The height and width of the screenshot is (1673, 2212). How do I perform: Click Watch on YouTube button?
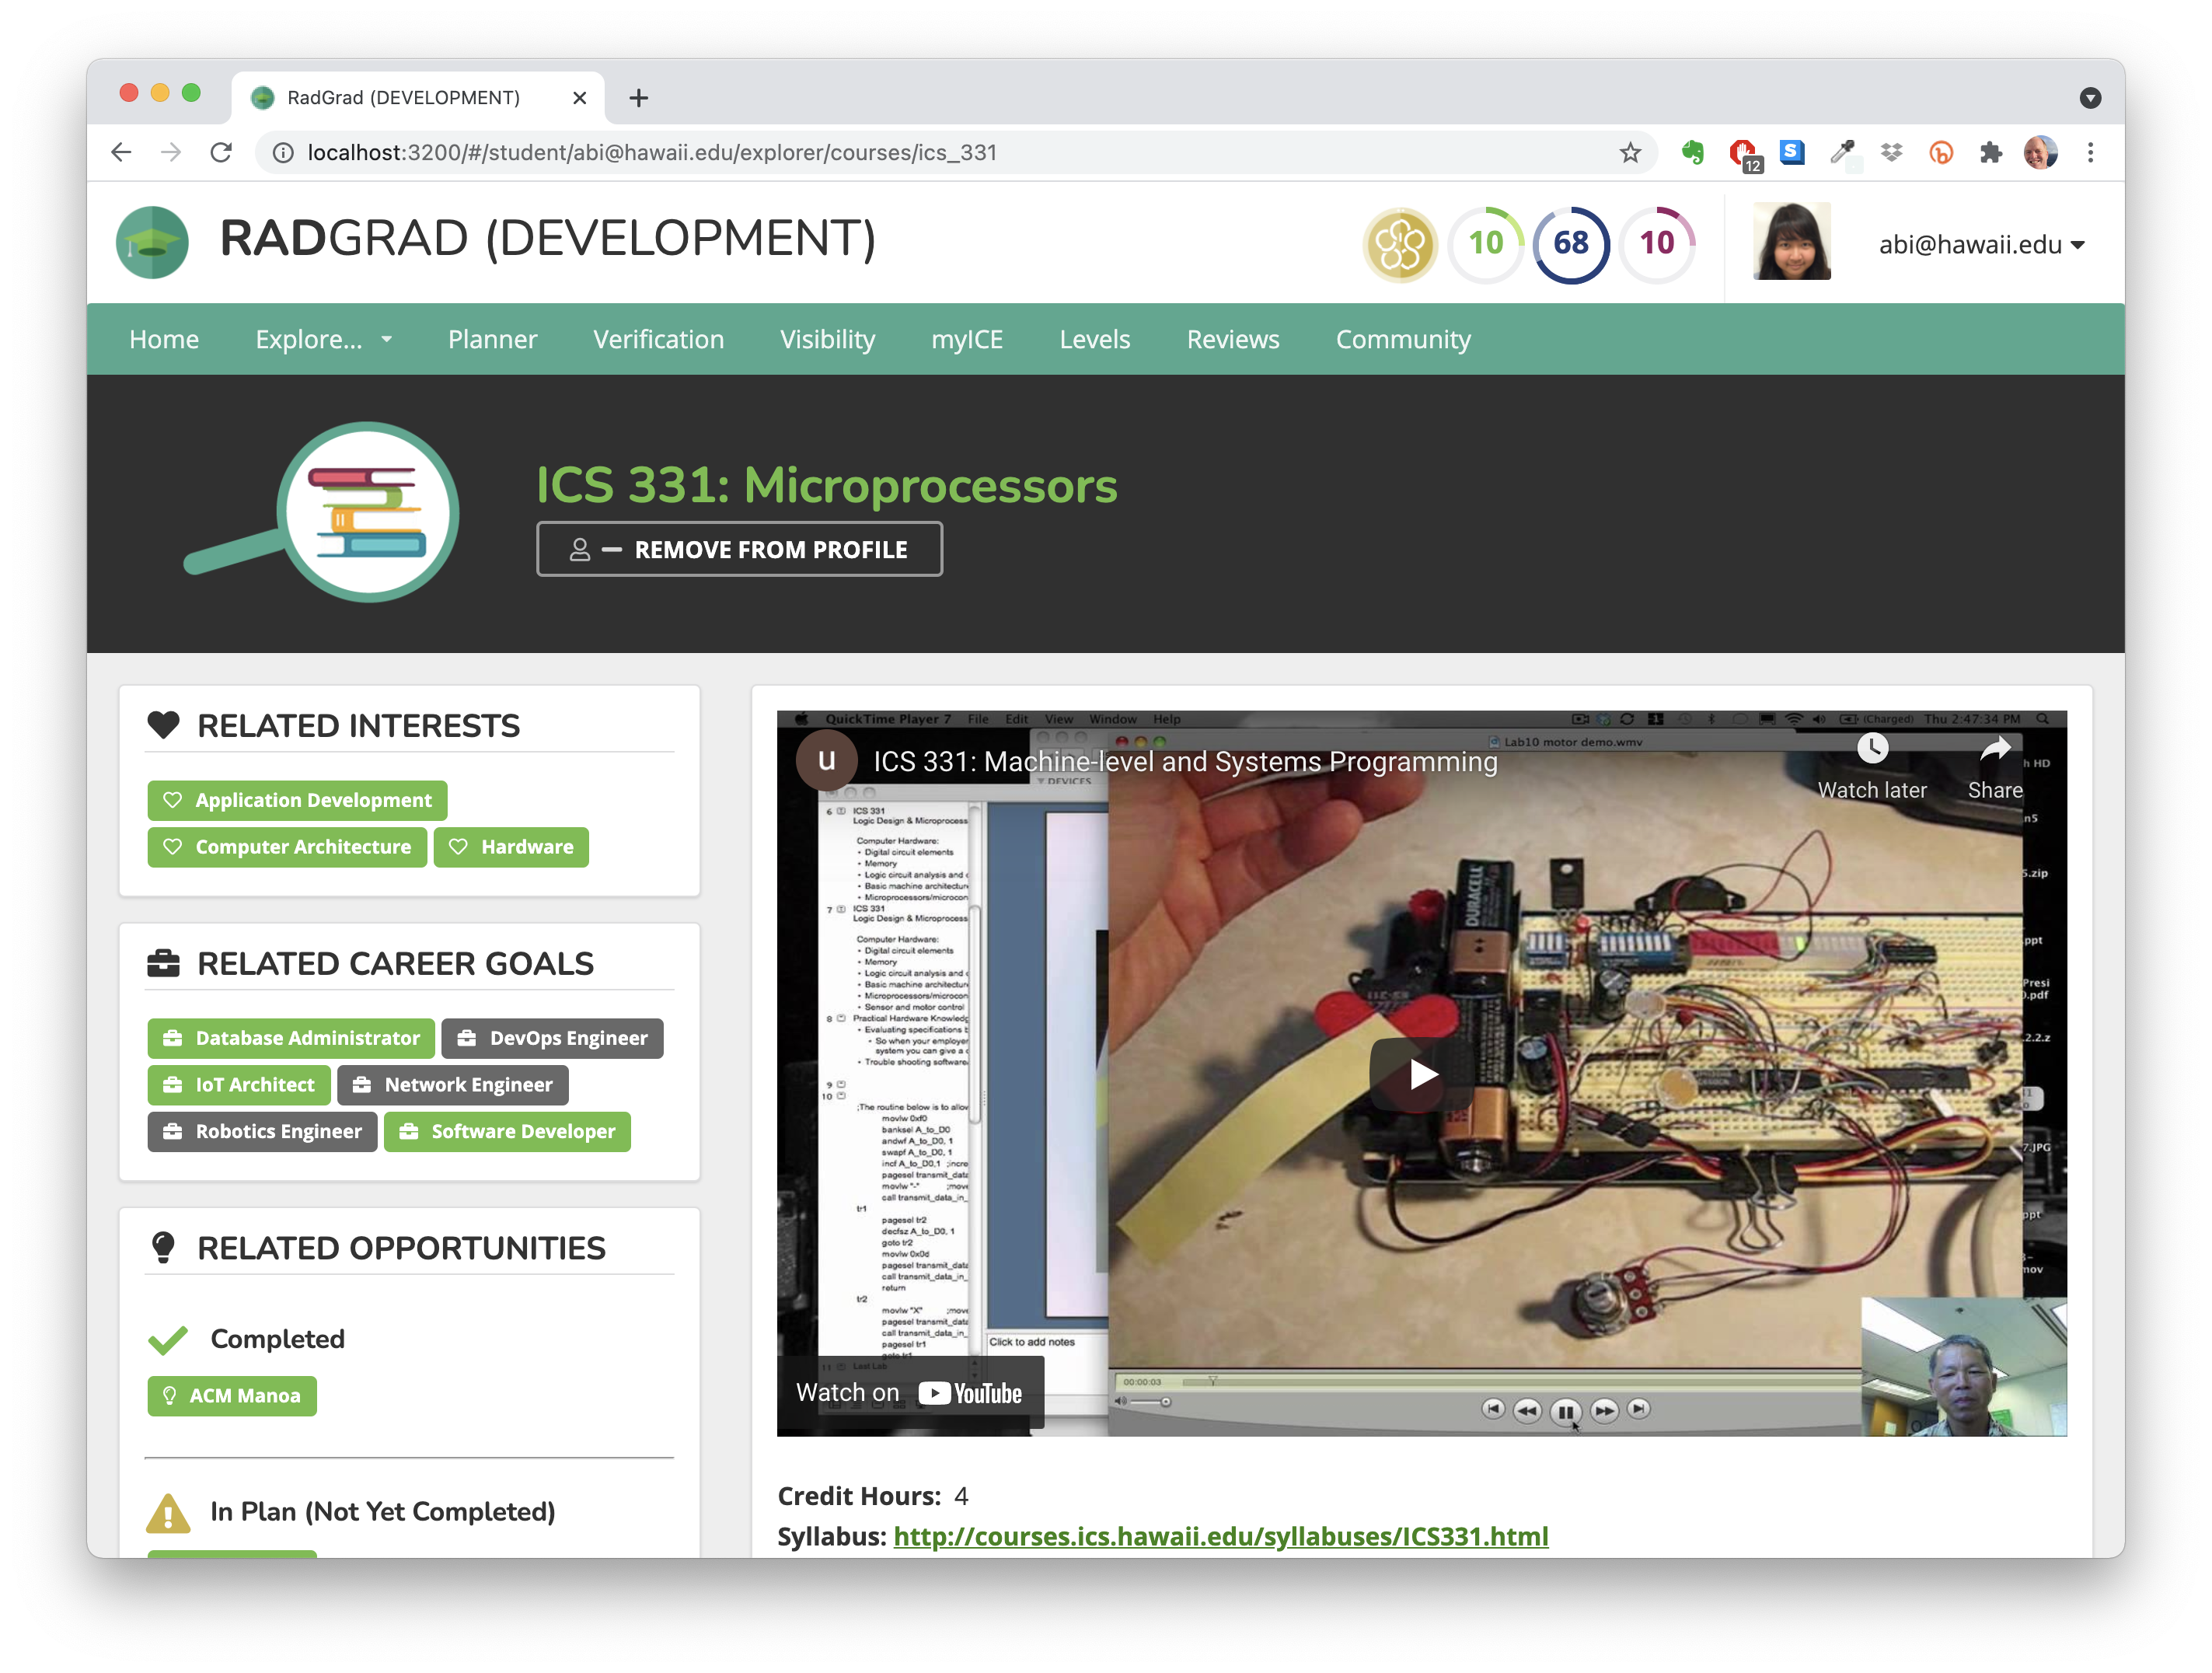point(909,1393)
